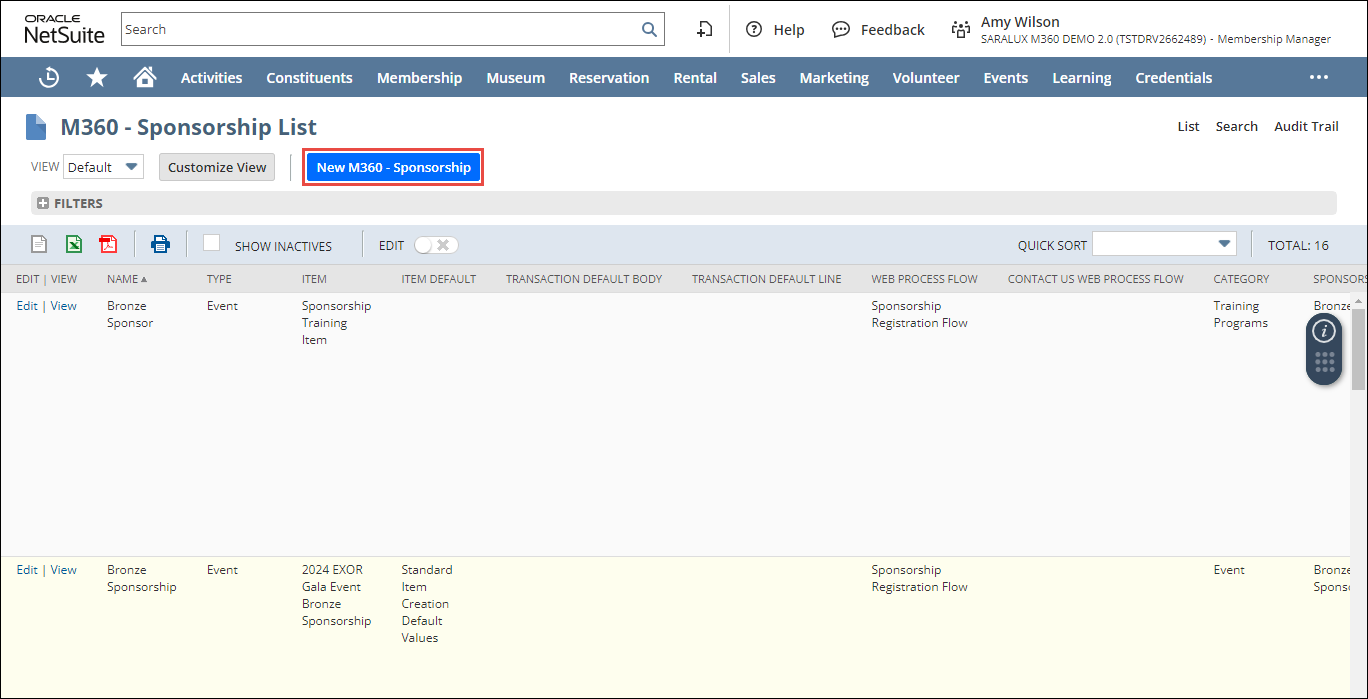Enable the Show Inactives checkbox

click(212, 243)
